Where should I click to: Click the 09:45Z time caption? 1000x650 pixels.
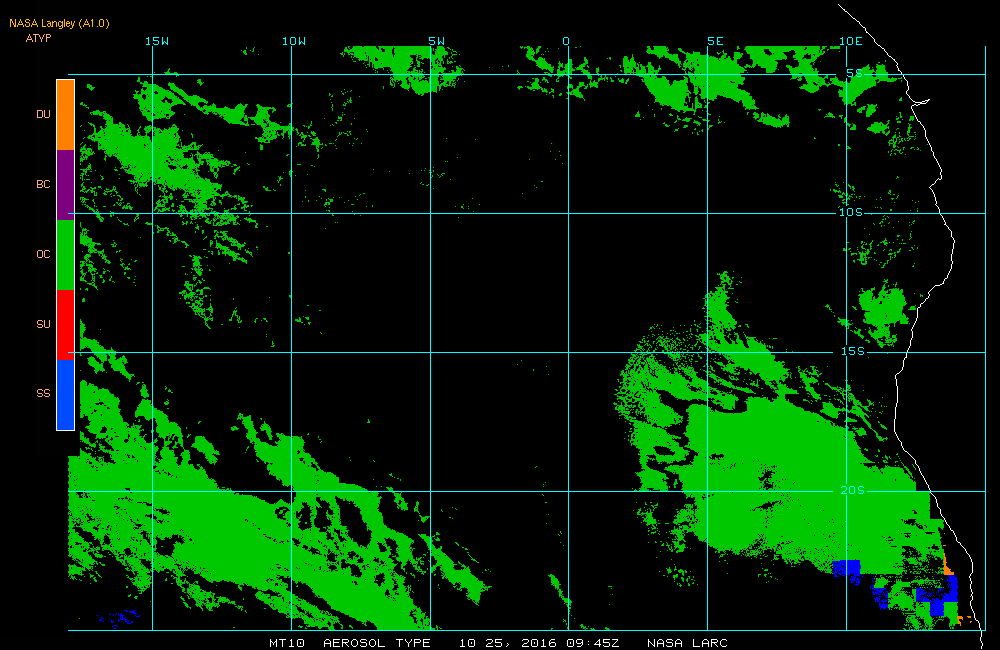point(592,643)
